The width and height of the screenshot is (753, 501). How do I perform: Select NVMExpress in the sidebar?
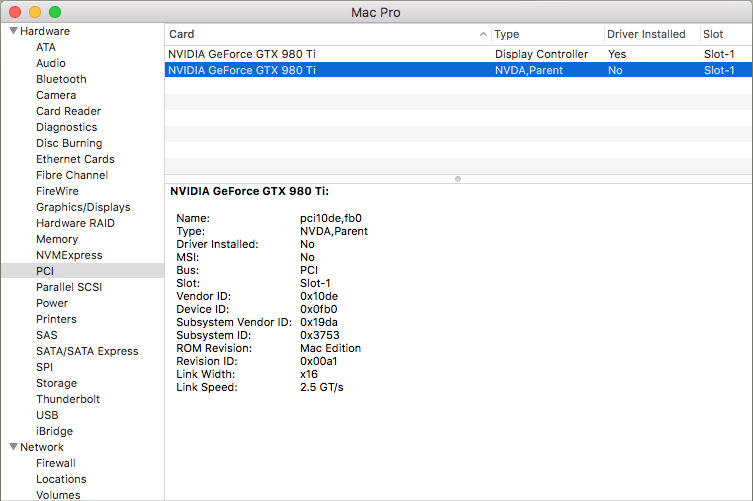tap(69, 255)
